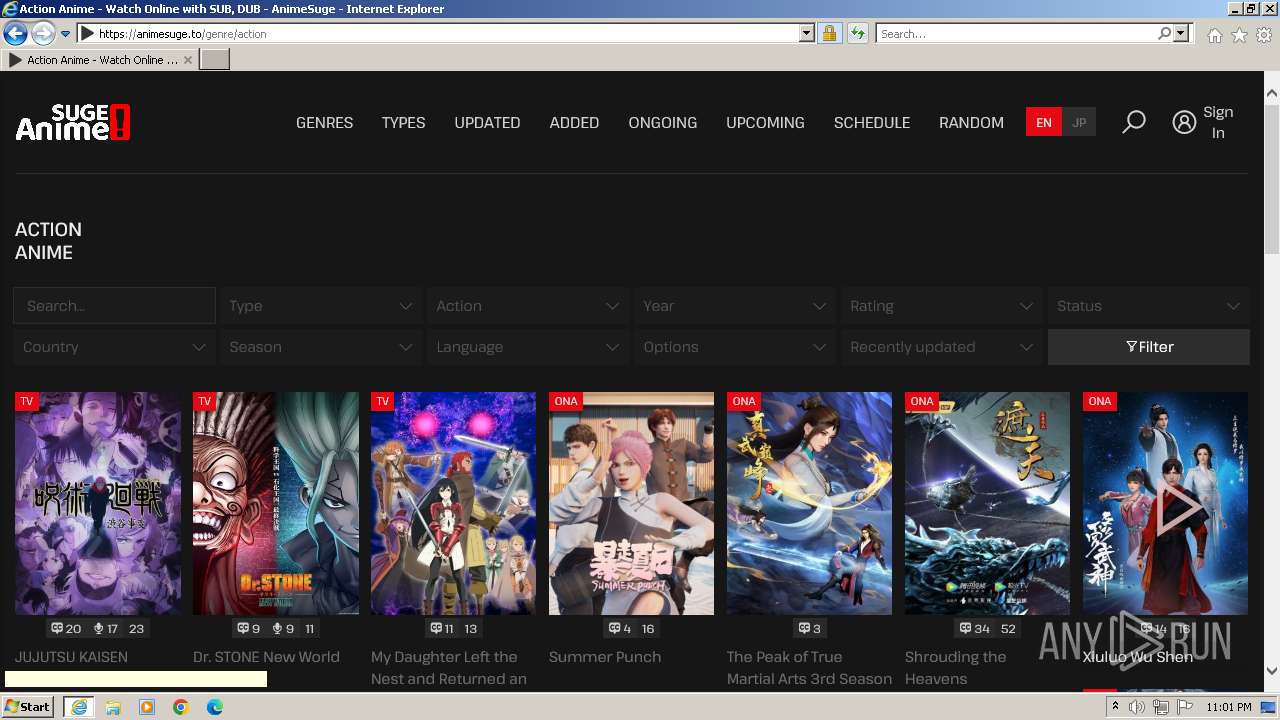The height and width of the screenshot is (720, 1280).
Task: Click the Dr. STONE poster thumbnail
Action: coord(276,503)
